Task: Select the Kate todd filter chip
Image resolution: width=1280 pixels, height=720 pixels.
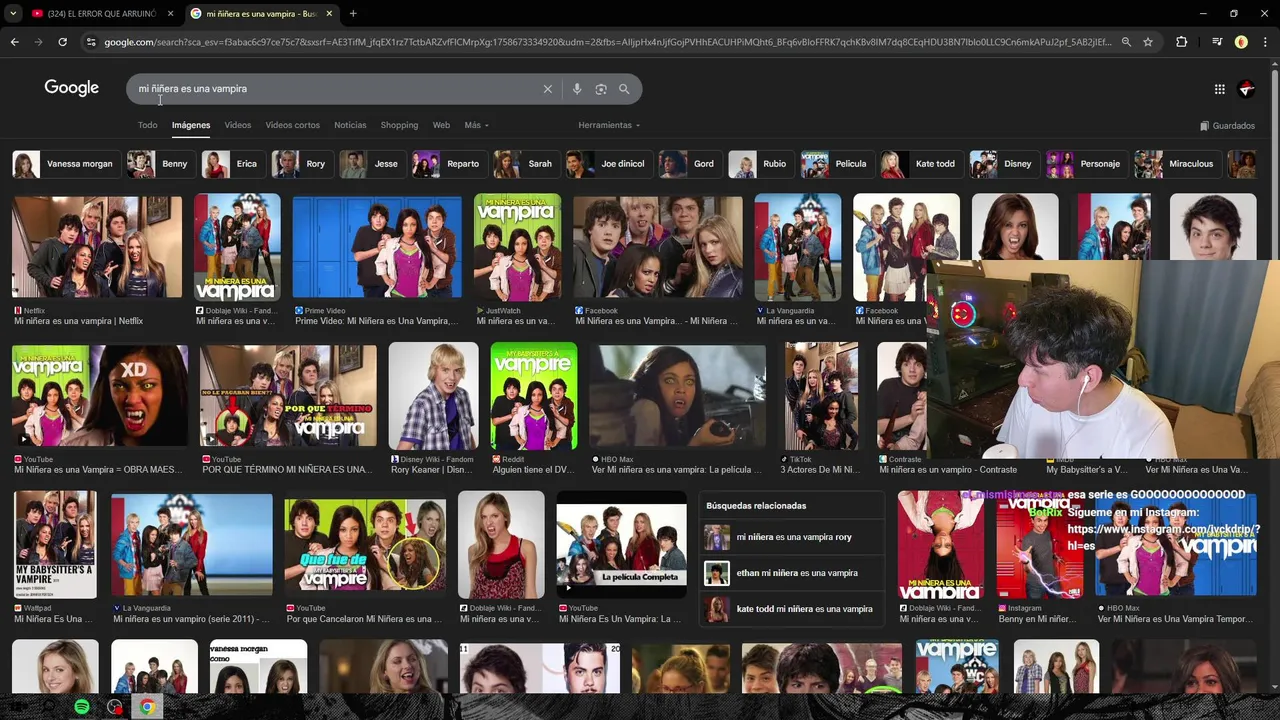Action: tap(920, 164)
